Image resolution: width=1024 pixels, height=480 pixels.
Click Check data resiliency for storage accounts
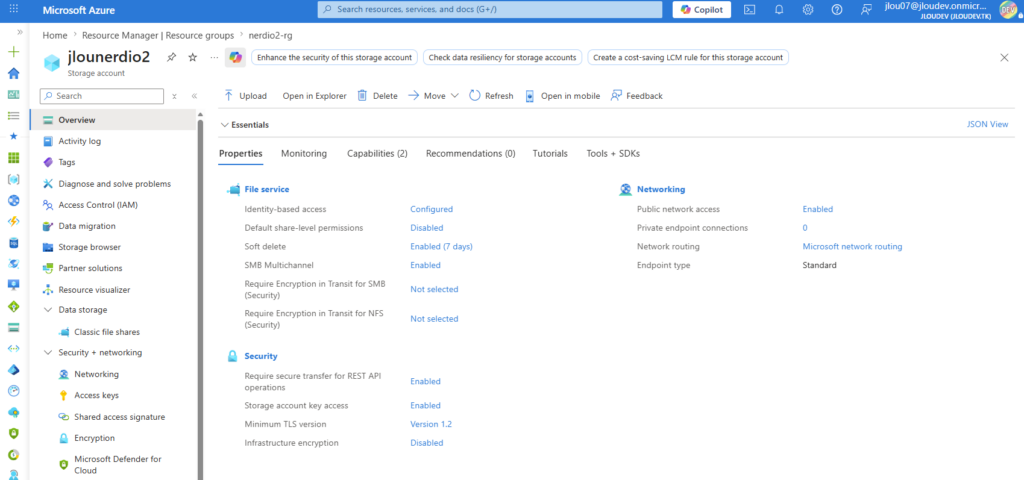502,57
